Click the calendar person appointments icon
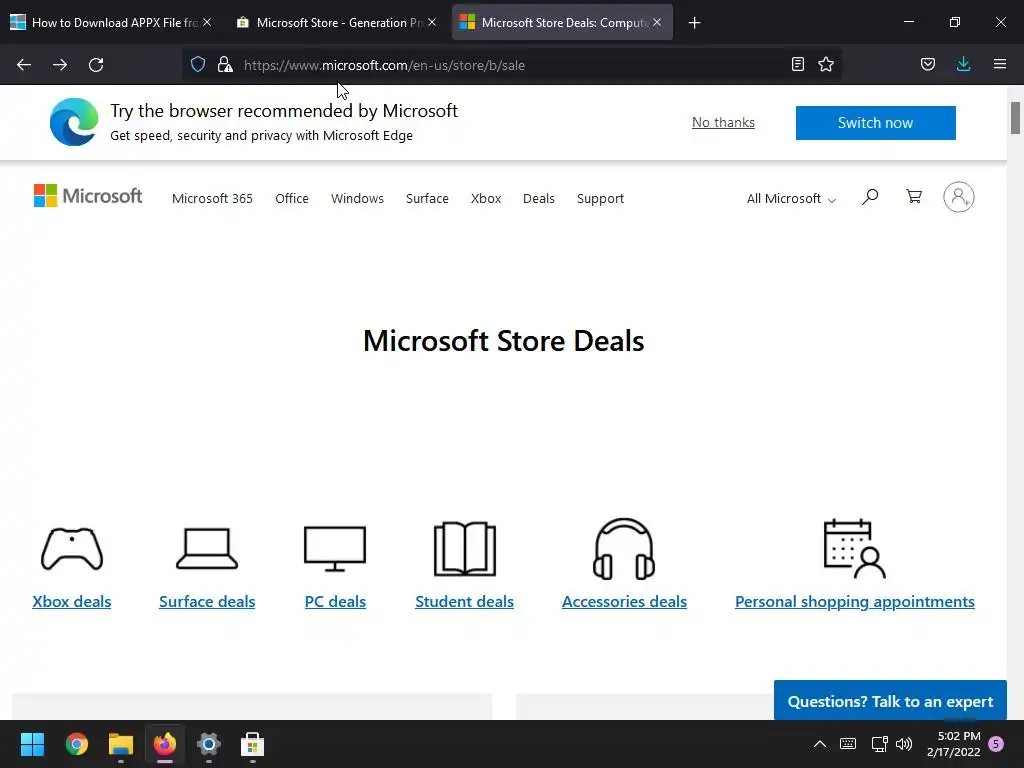Image resolution: width=1024 pixels, height=768 pixels. pos(855,549)
